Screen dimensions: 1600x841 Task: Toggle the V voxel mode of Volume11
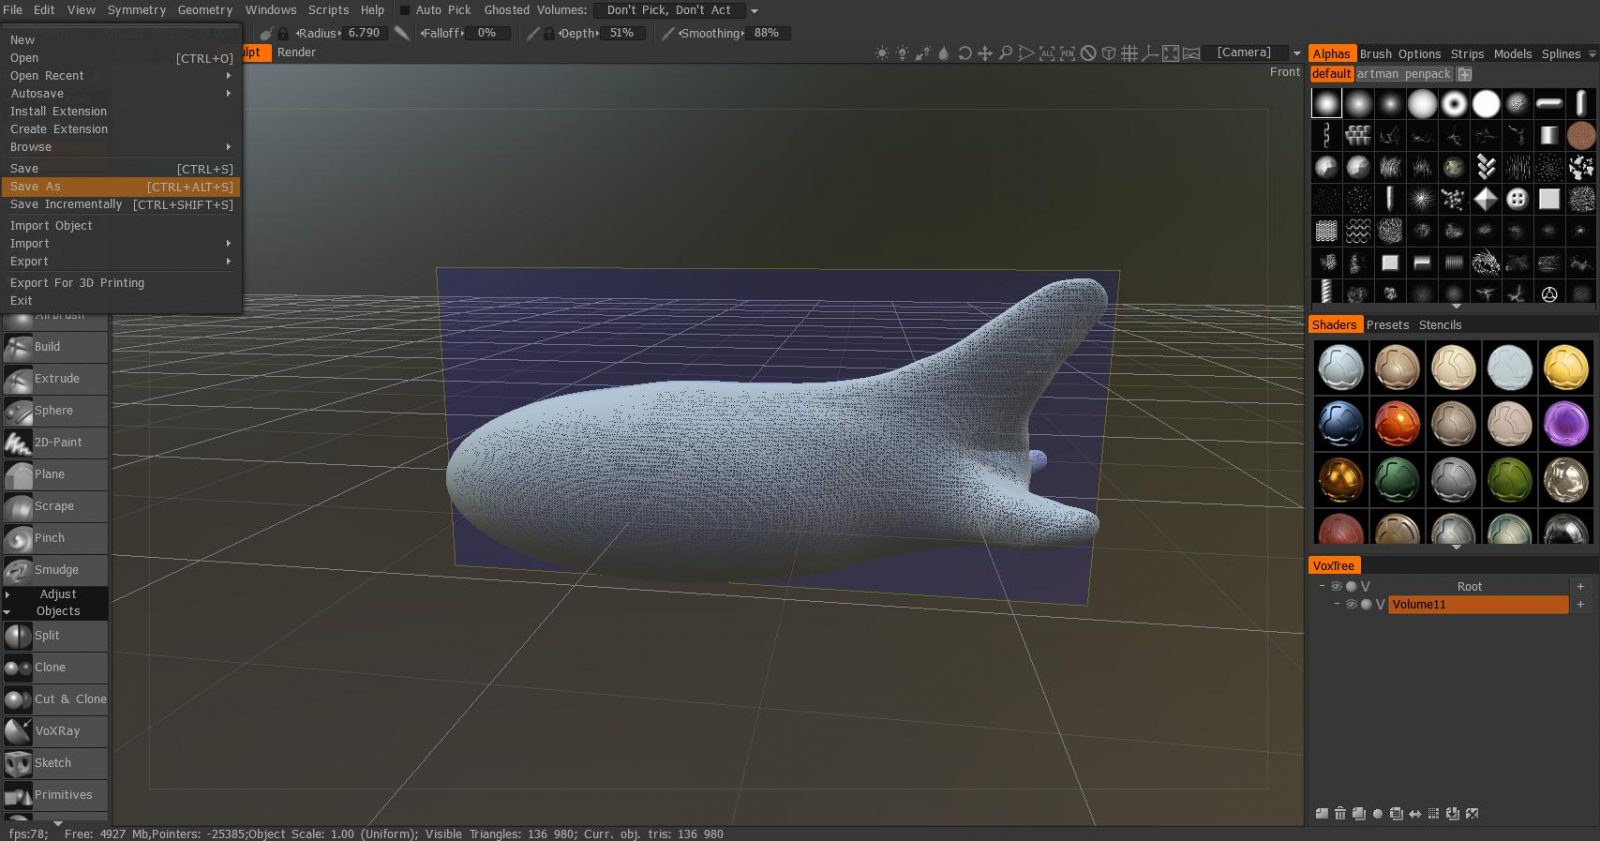(1380, 605)
